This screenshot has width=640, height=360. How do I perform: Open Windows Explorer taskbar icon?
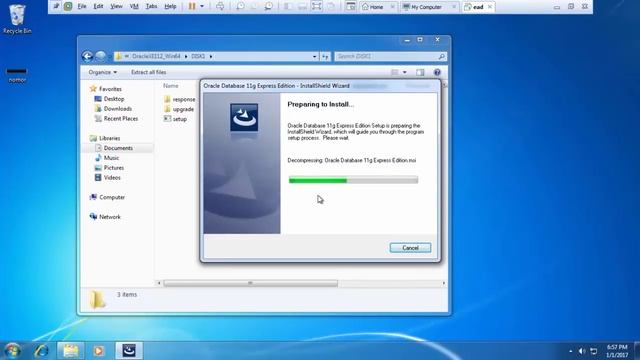pyautogui.click(x=71, y=351)
